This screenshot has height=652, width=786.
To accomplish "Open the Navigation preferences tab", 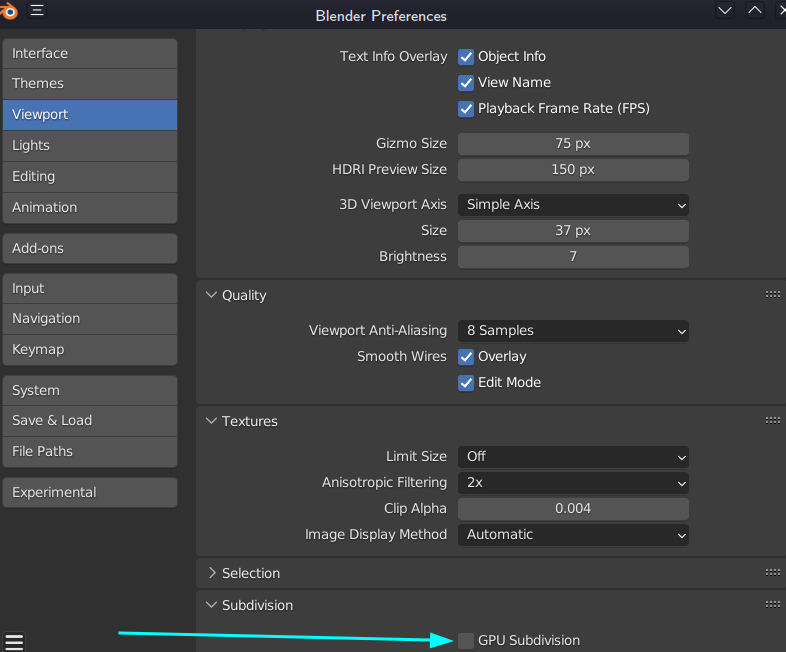I will 90,319.
